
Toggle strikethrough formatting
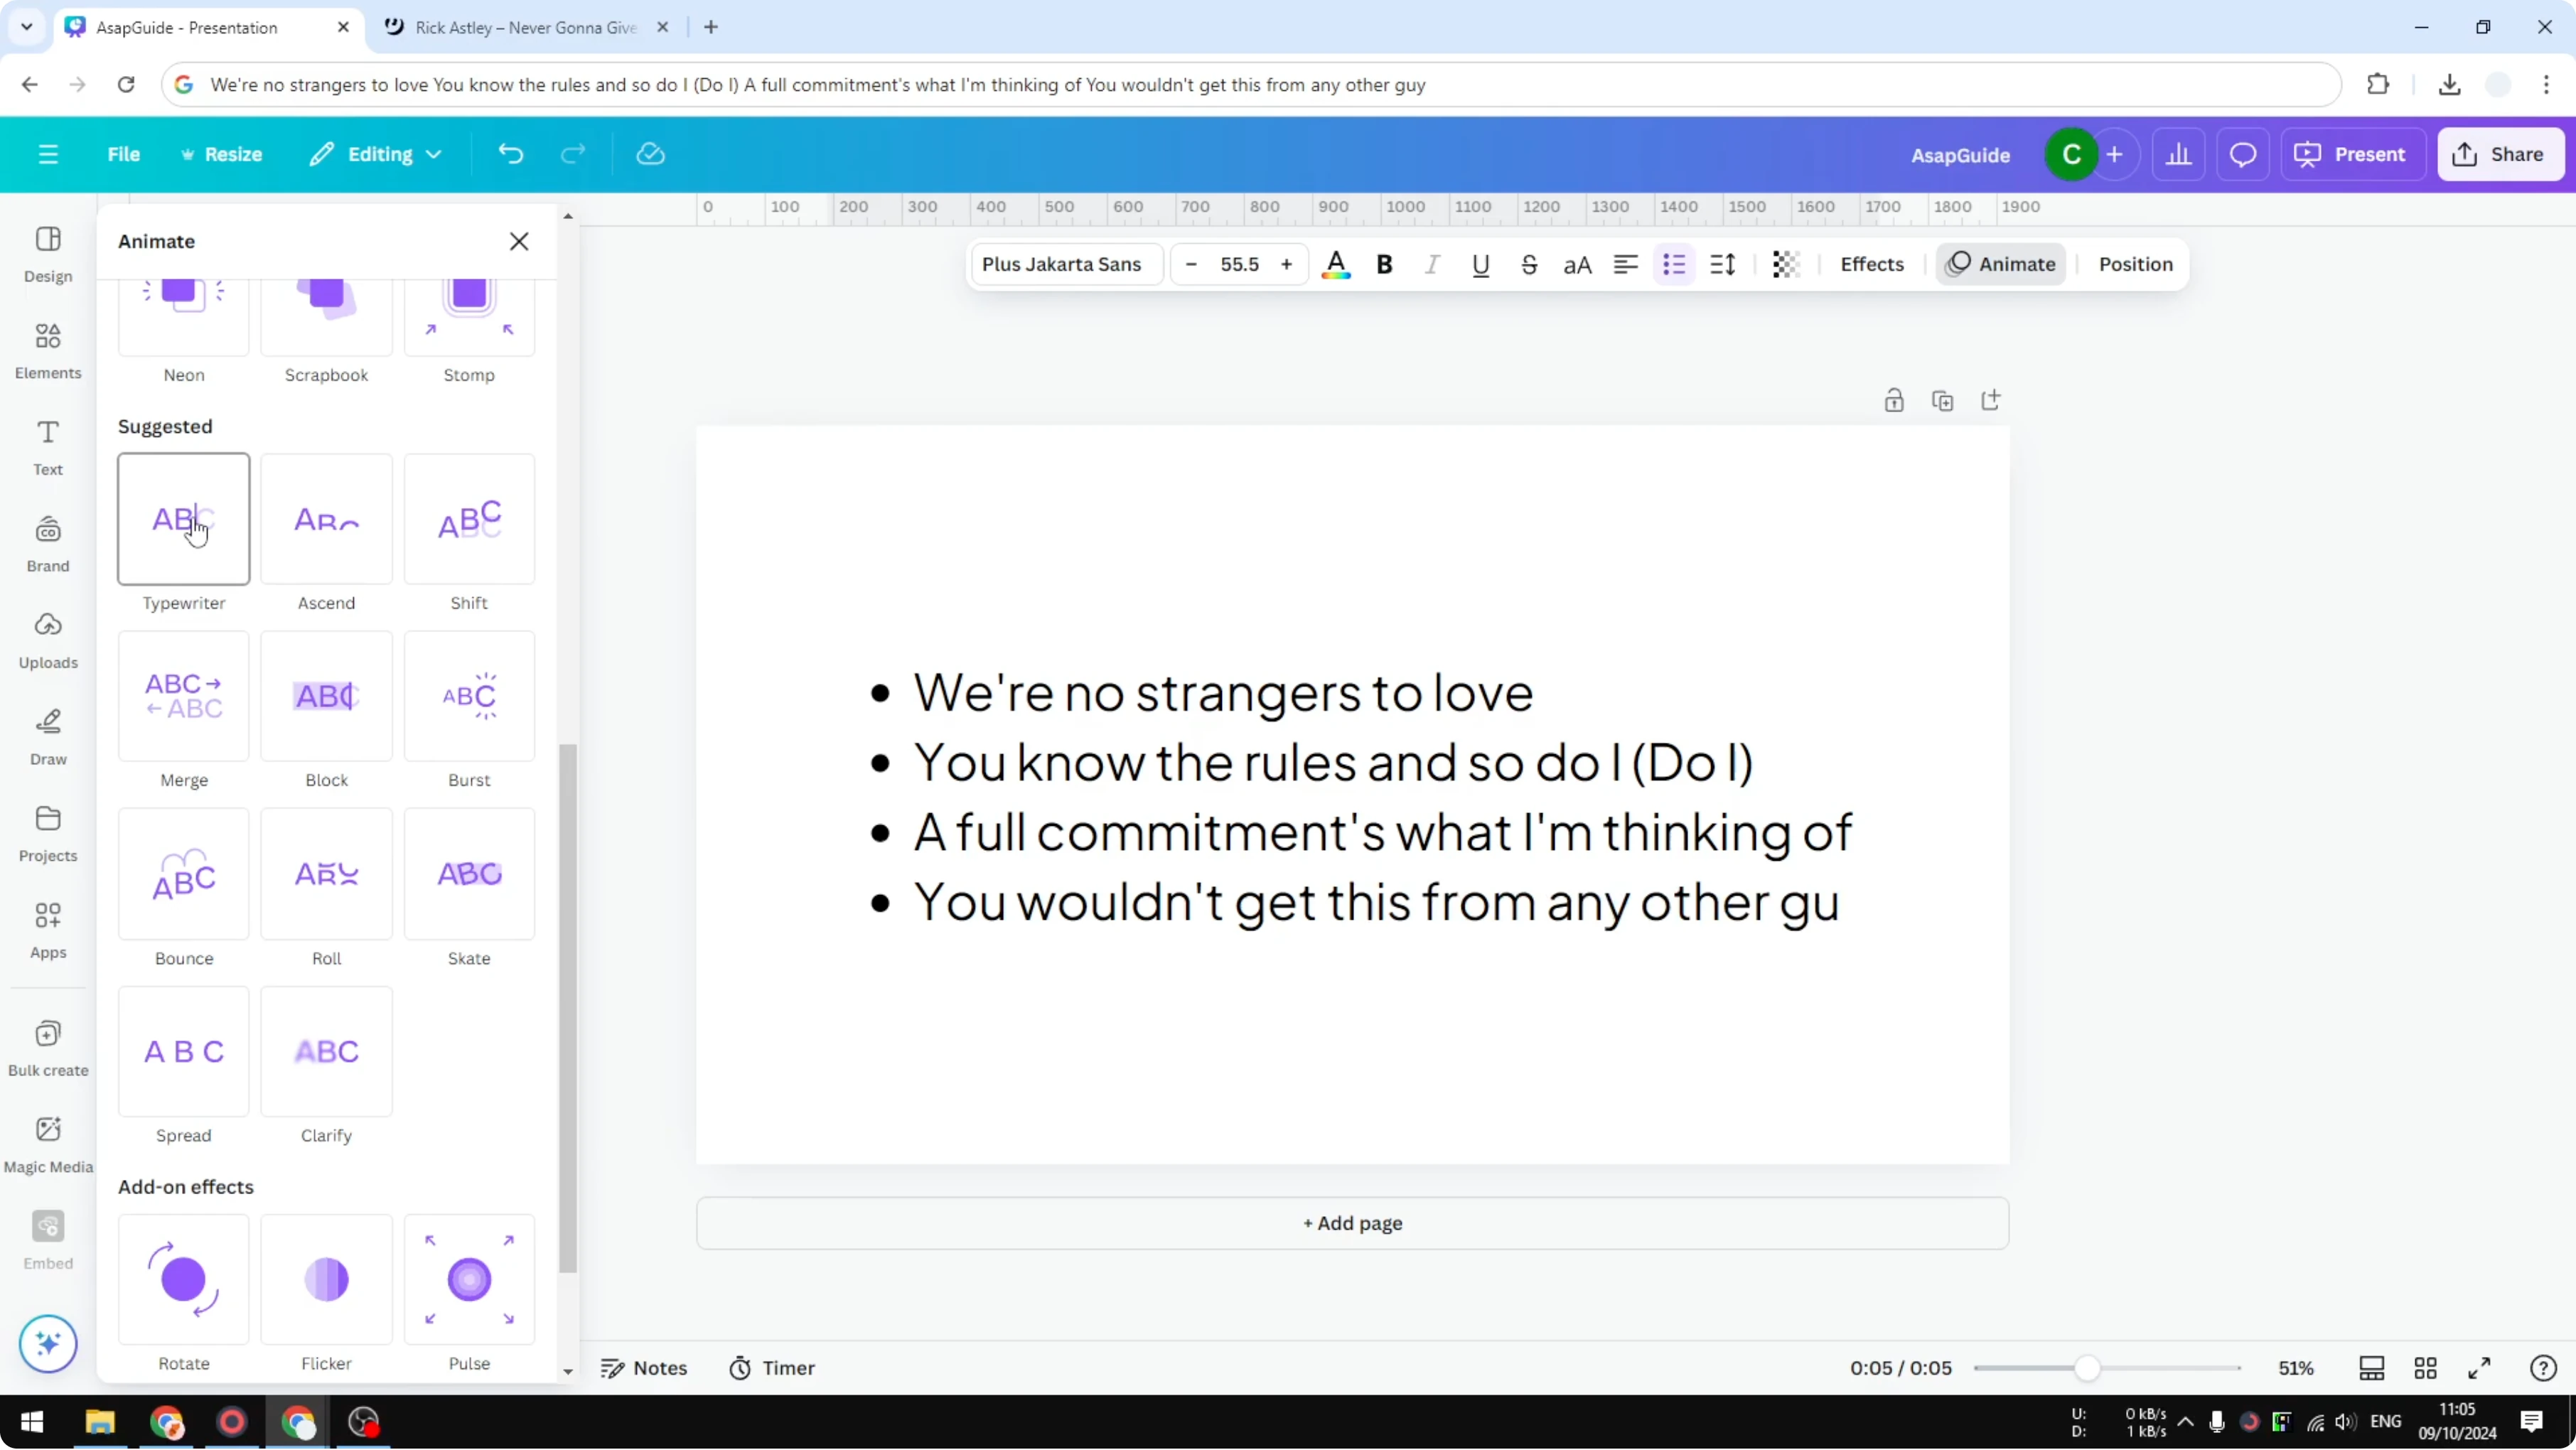pos(1529,264)
